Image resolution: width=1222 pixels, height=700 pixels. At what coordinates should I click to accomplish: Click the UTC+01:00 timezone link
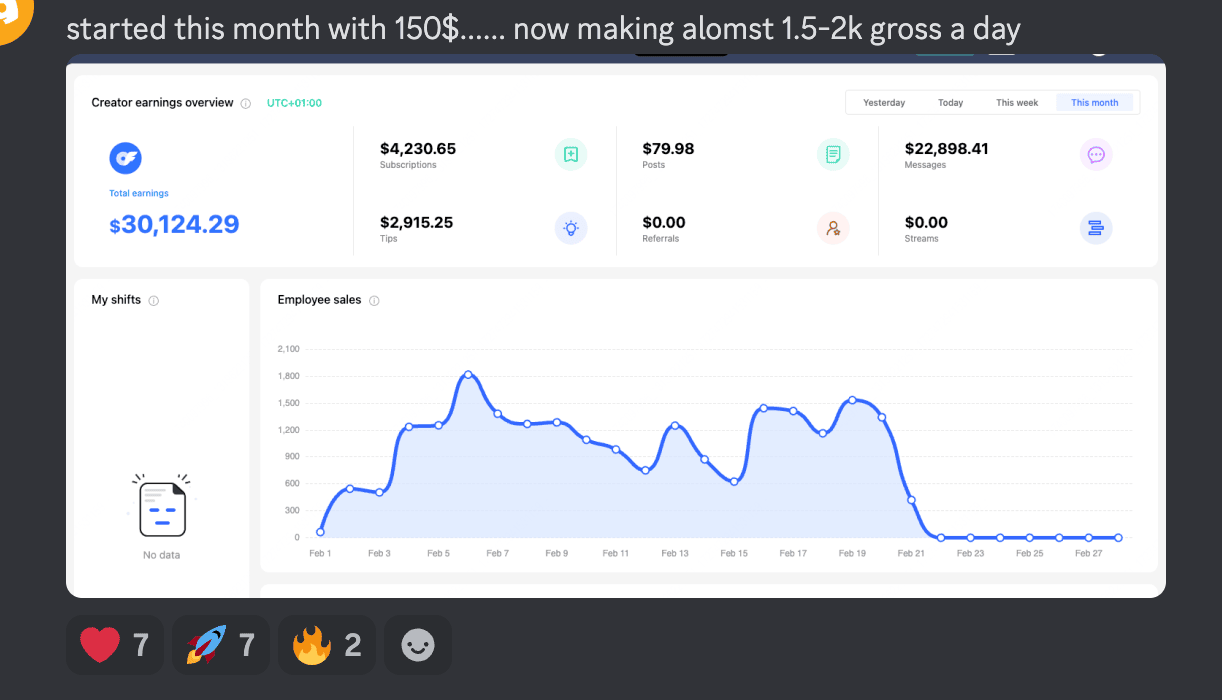[294, 103]
